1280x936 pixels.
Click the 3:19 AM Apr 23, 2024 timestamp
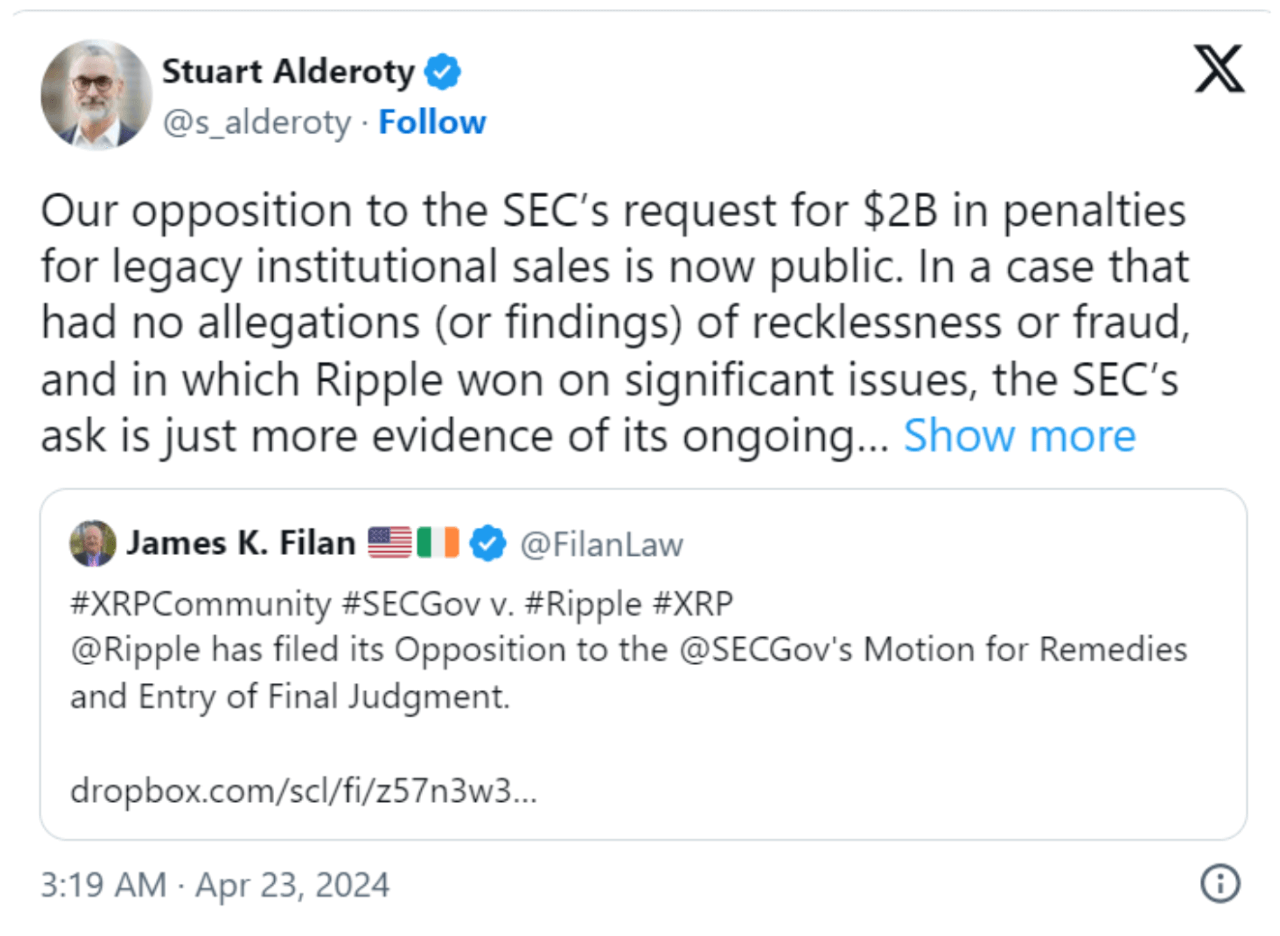click(214, 885)
